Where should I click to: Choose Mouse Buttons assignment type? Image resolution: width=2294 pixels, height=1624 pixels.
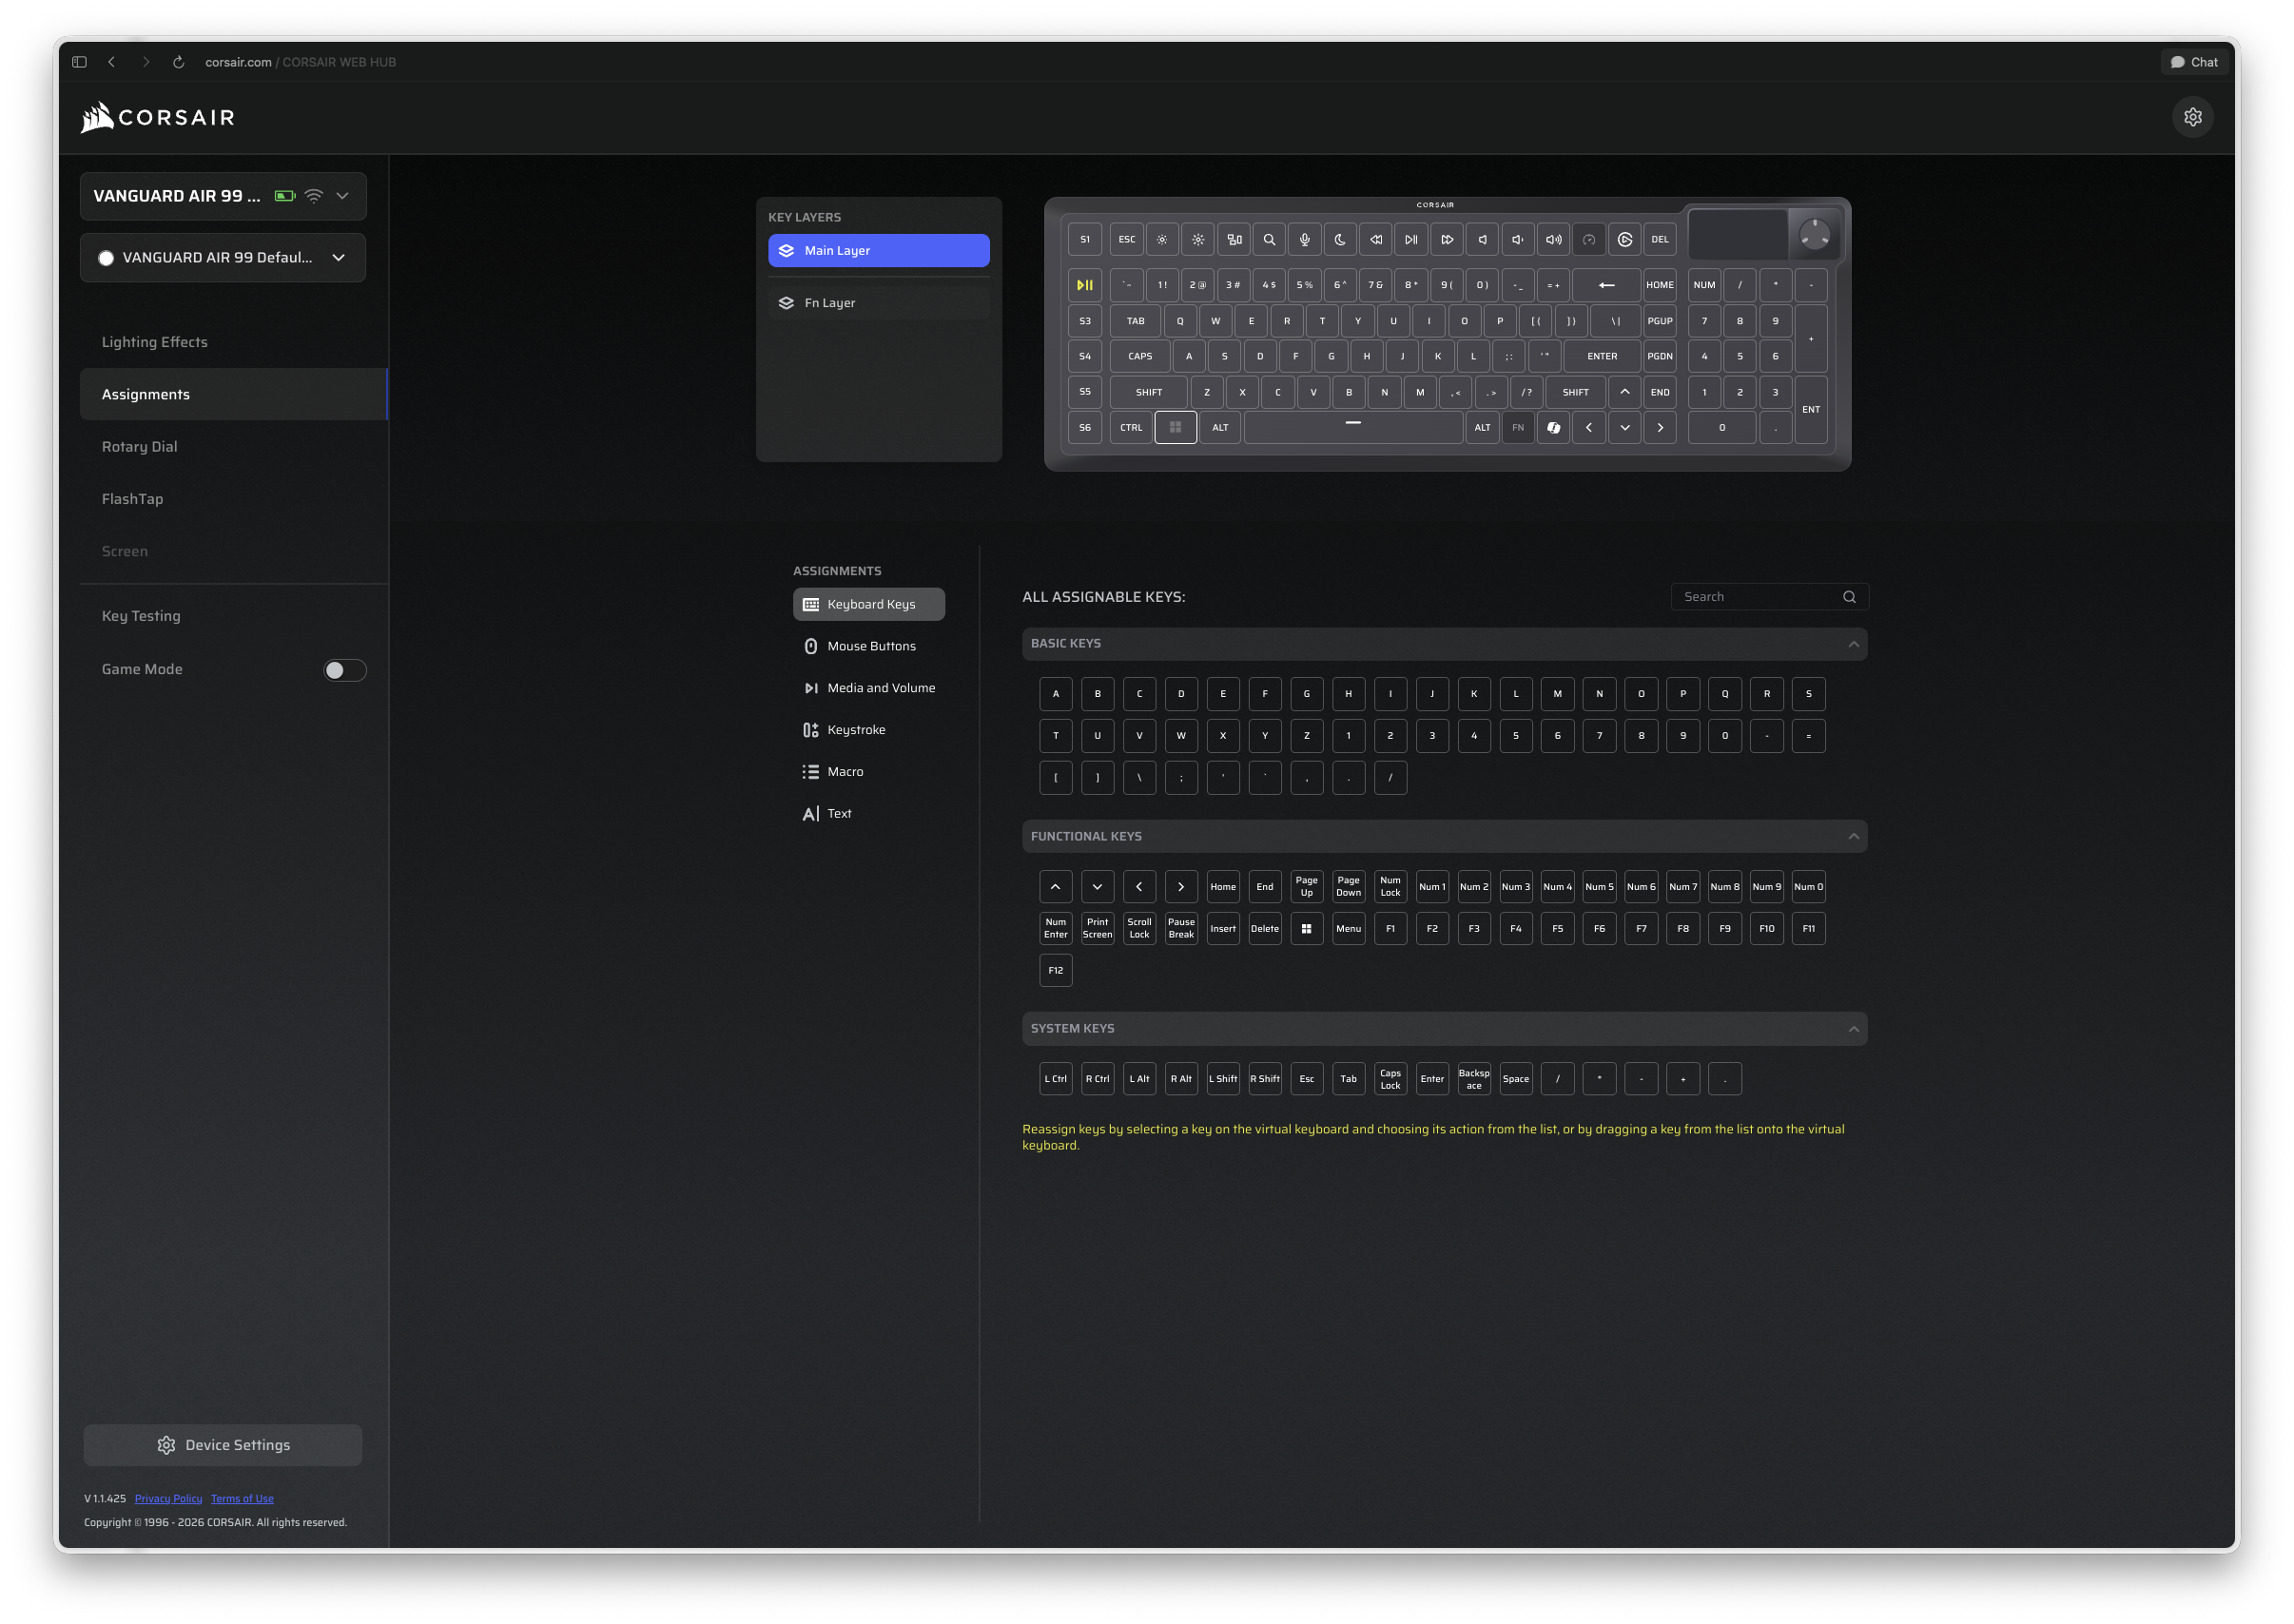[x=868, y=646]
